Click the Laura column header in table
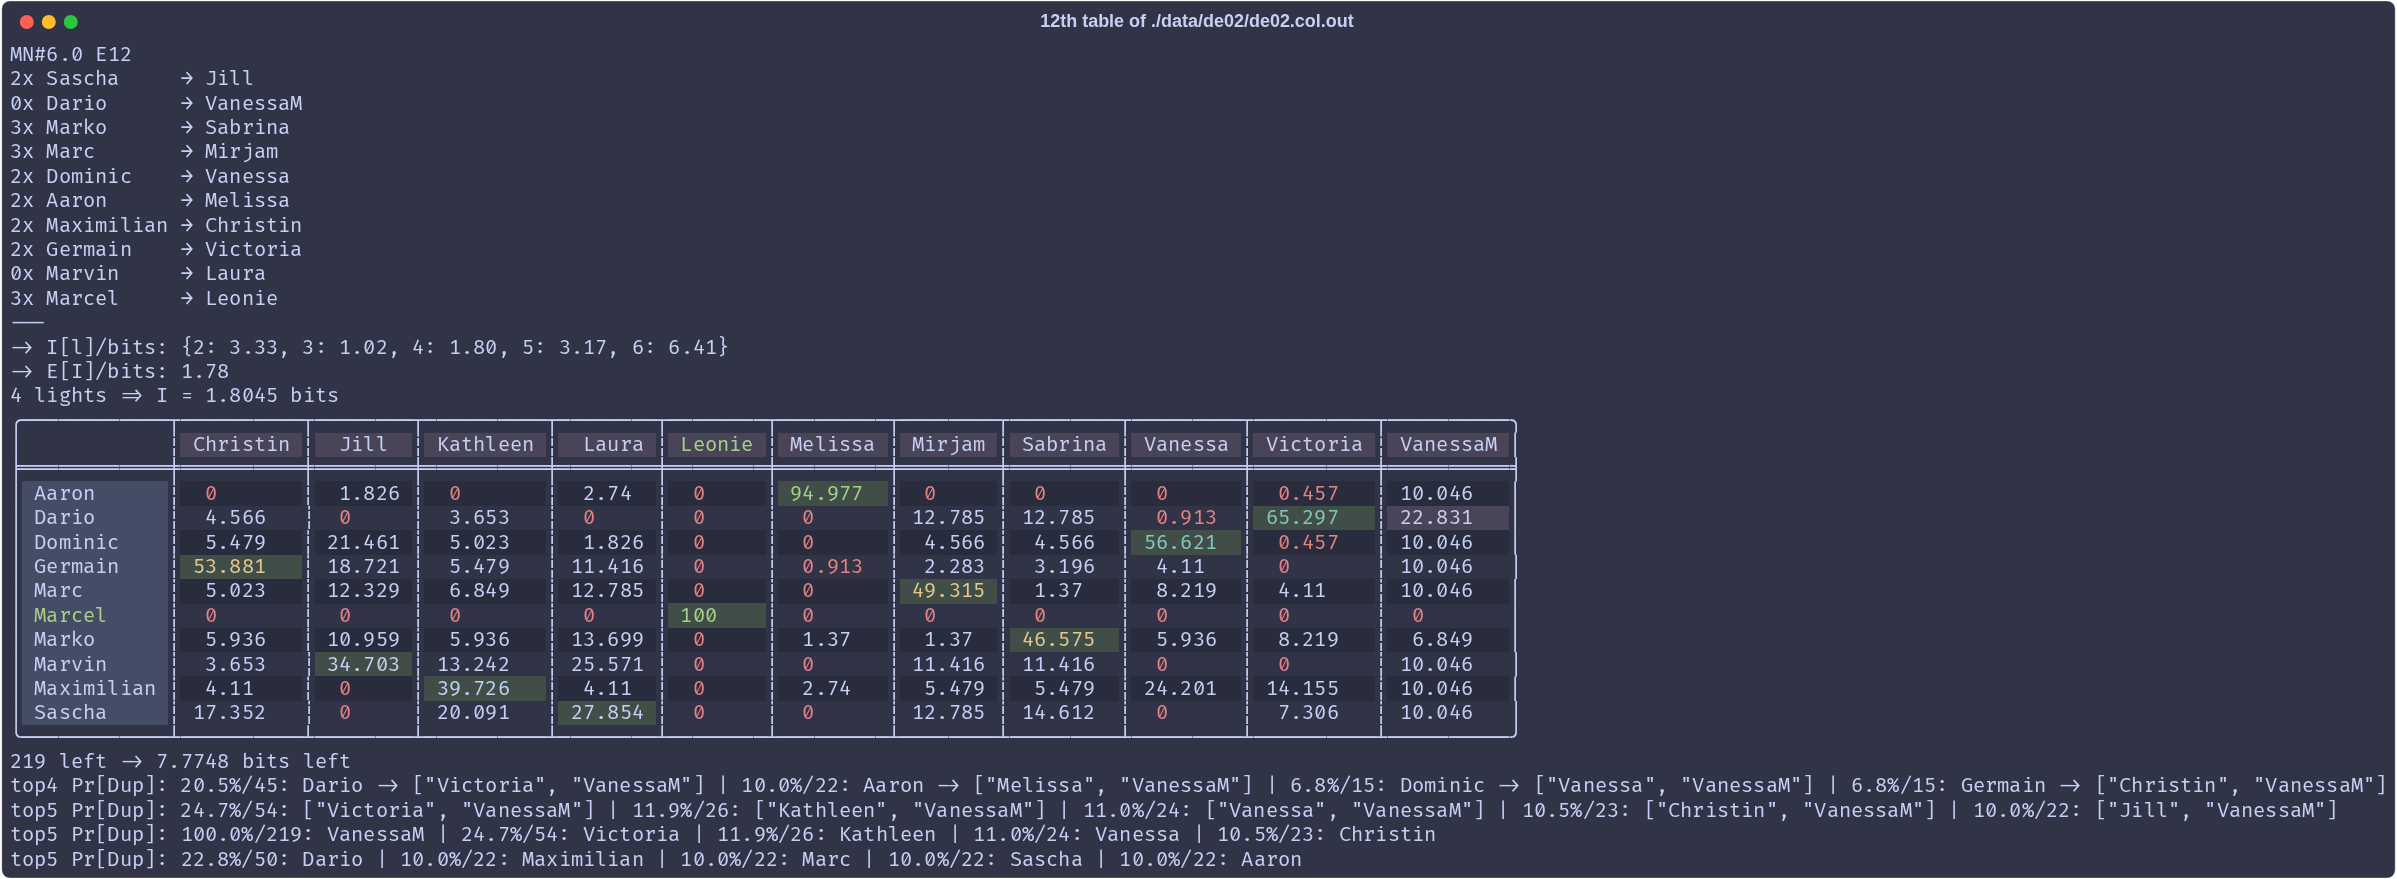Viewport: 2397px width, 879px height. (x=607, y=444)
